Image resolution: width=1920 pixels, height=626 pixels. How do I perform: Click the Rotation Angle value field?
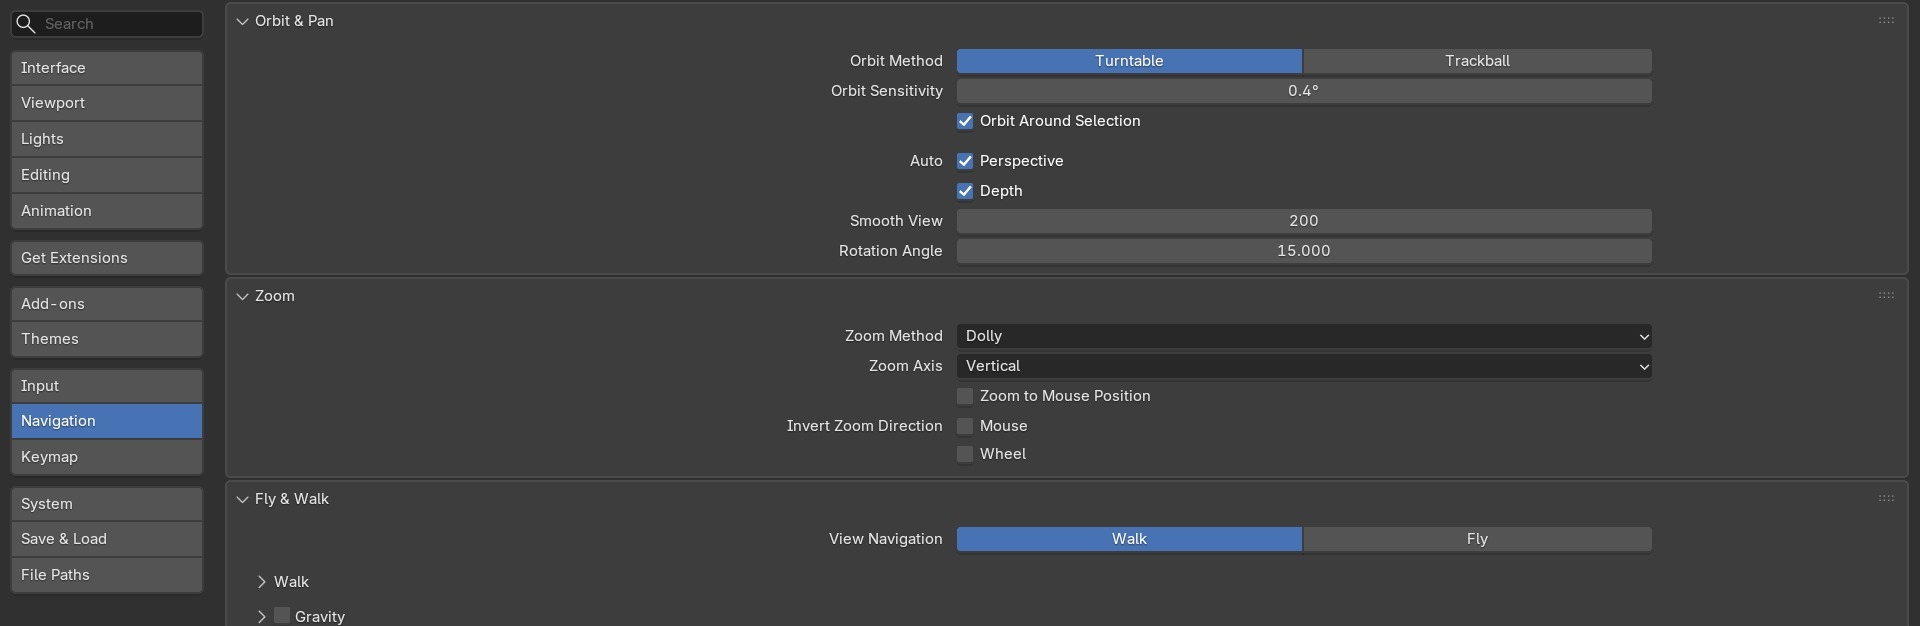tap(1304, 251)
